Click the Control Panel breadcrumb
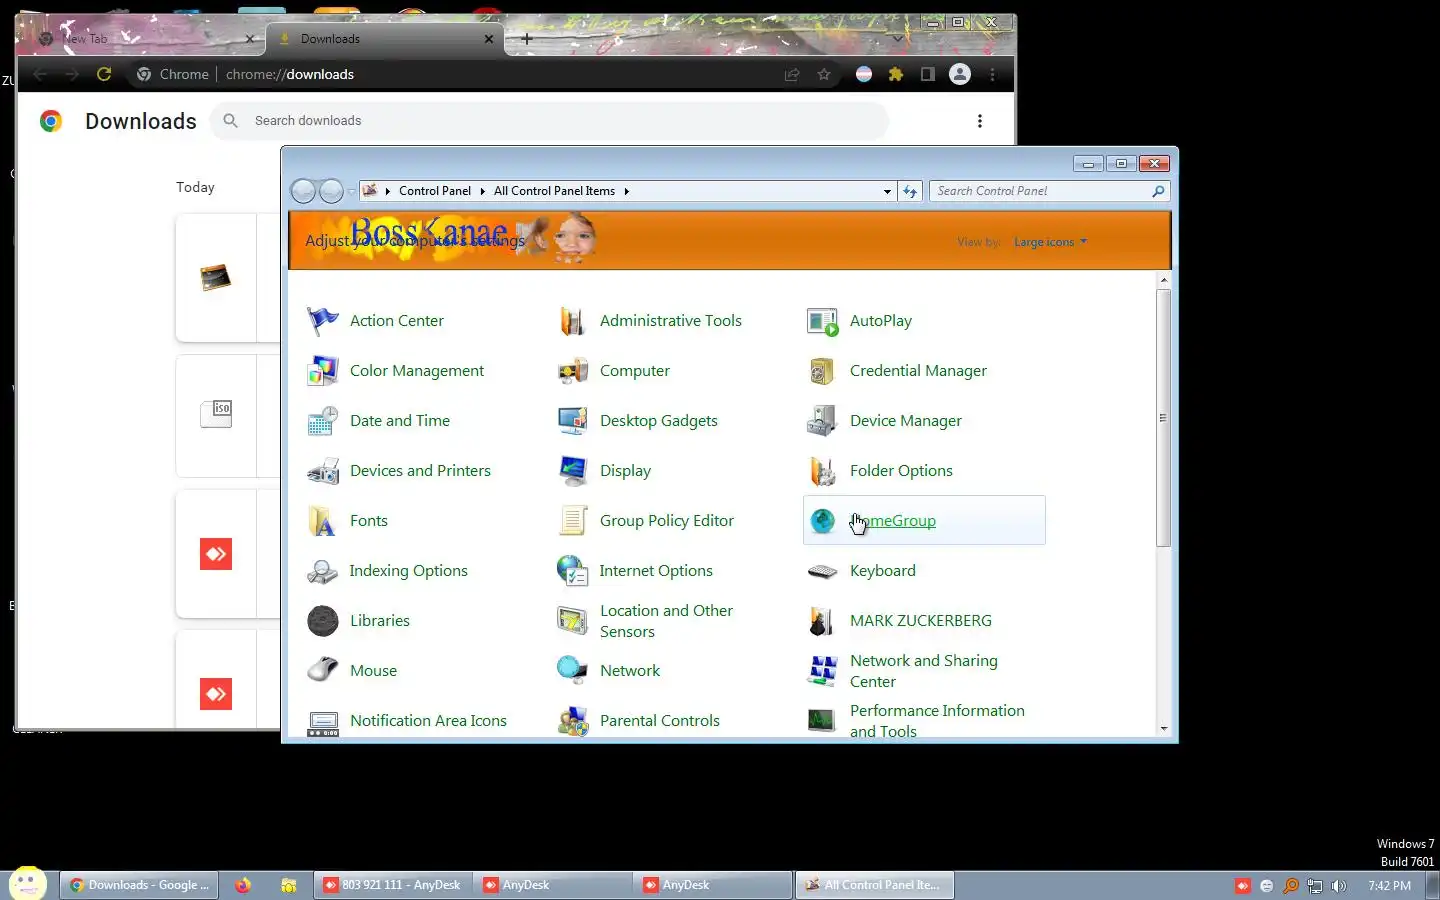This screenshot has height=900, width=1440. point(434,191)
